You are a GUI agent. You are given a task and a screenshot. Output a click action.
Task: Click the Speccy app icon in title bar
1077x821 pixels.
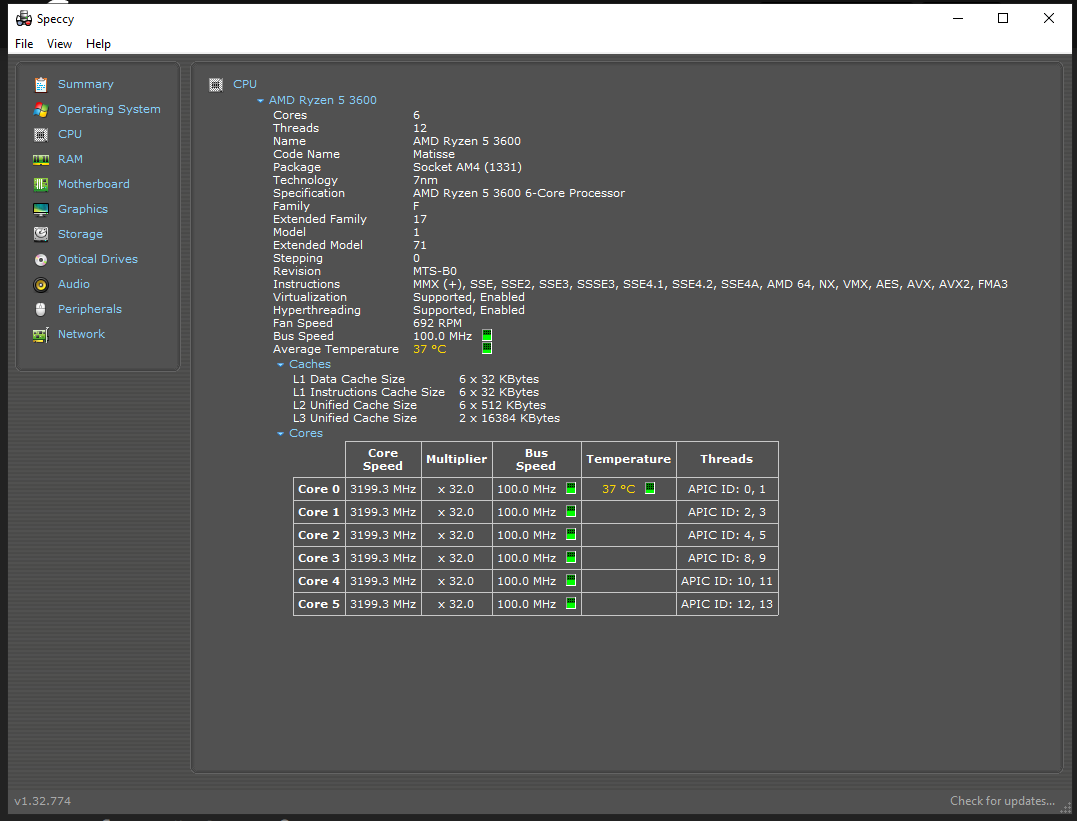(x=24, y=19)
